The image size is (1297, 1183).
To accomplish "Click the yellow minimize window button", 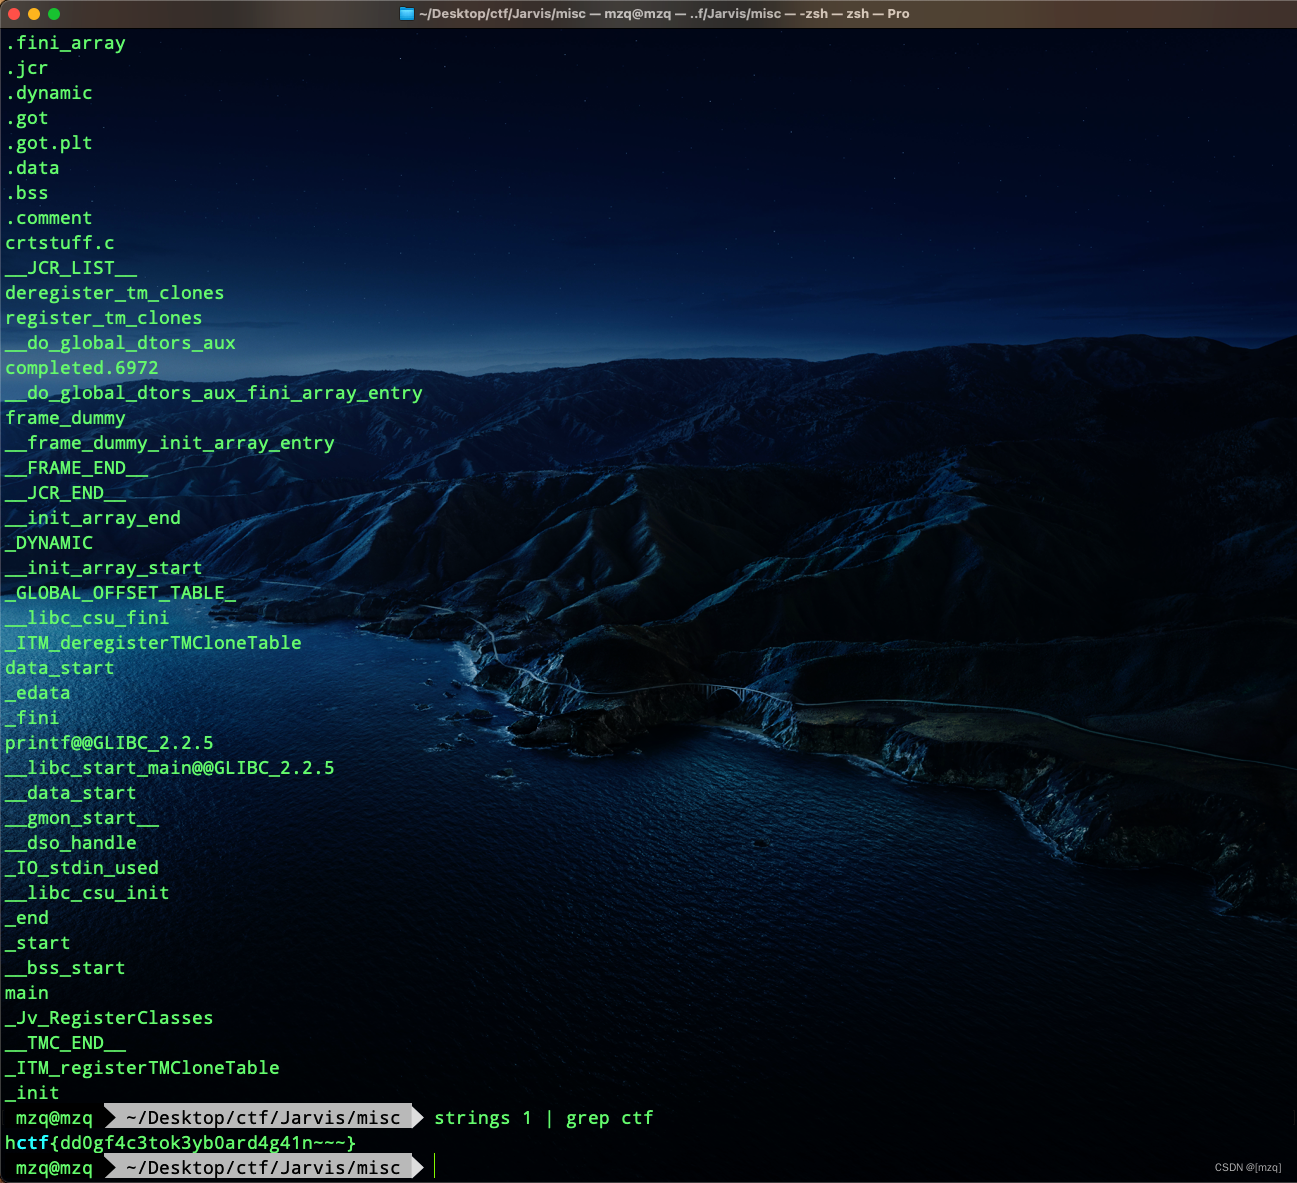I will (x=34, y=14).
